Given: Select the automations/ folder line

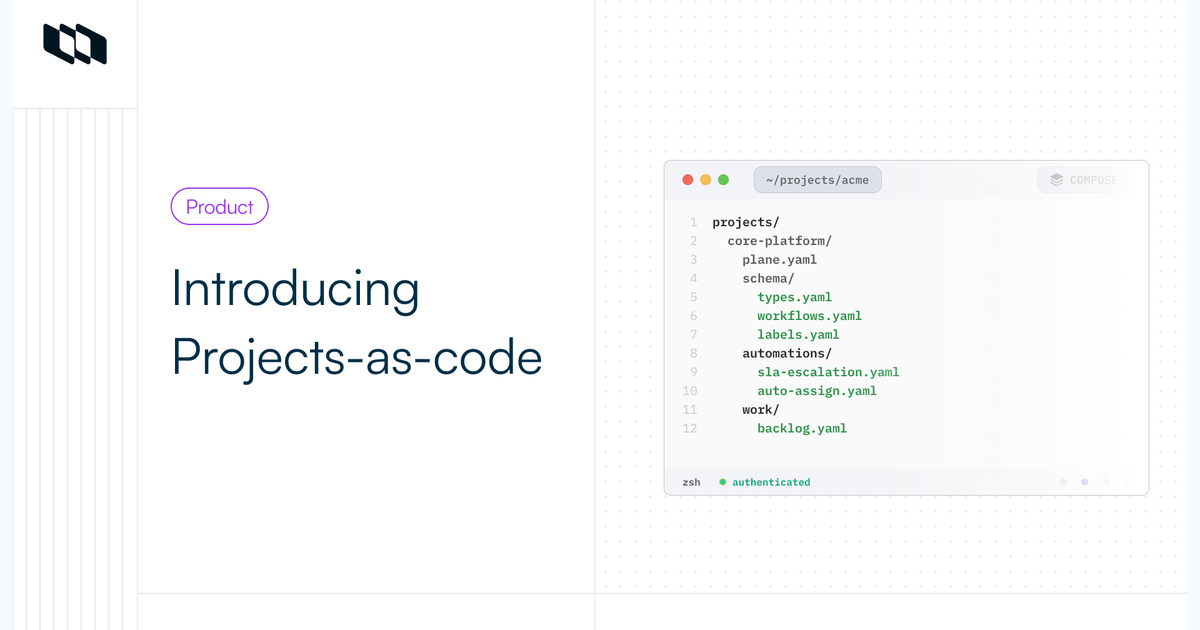Looking at the screenshot, I should [x=787, y=353].
